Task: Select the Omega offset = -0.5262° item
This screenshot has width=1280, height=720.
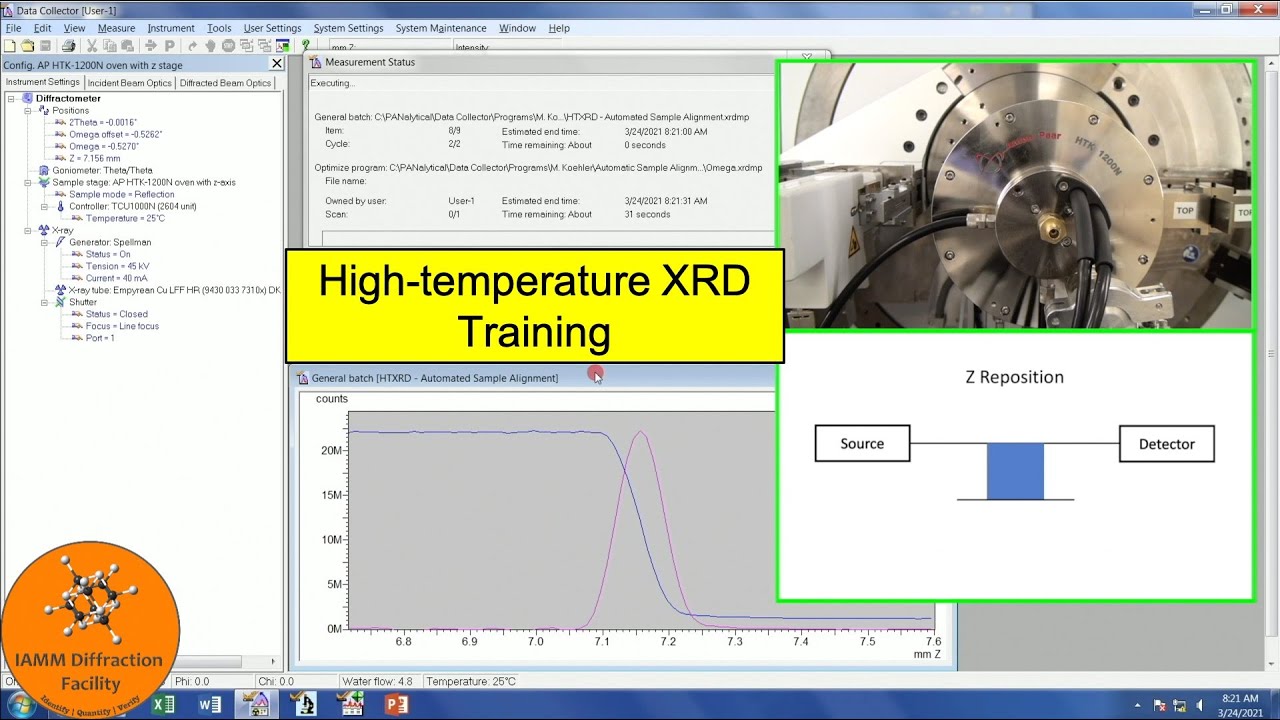Action: [x=115, y=134]
